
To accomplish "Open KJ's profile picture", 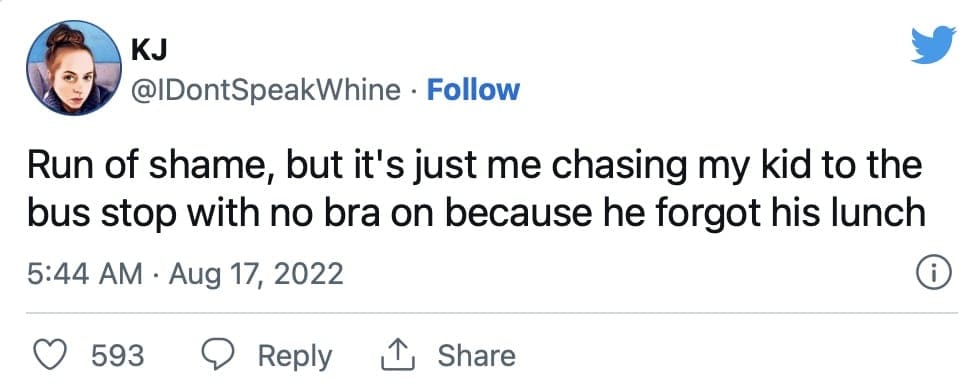I will coord(74,67).
